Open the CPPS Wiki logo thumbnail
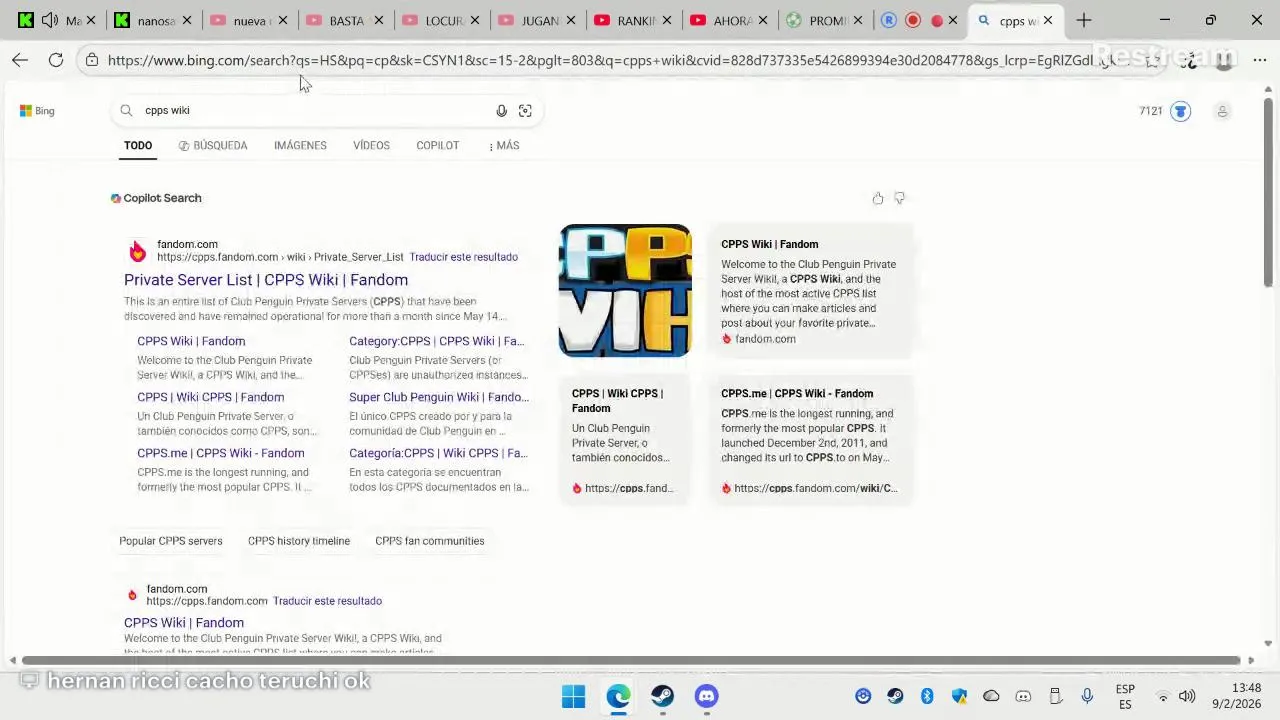 tap(625, 291)
